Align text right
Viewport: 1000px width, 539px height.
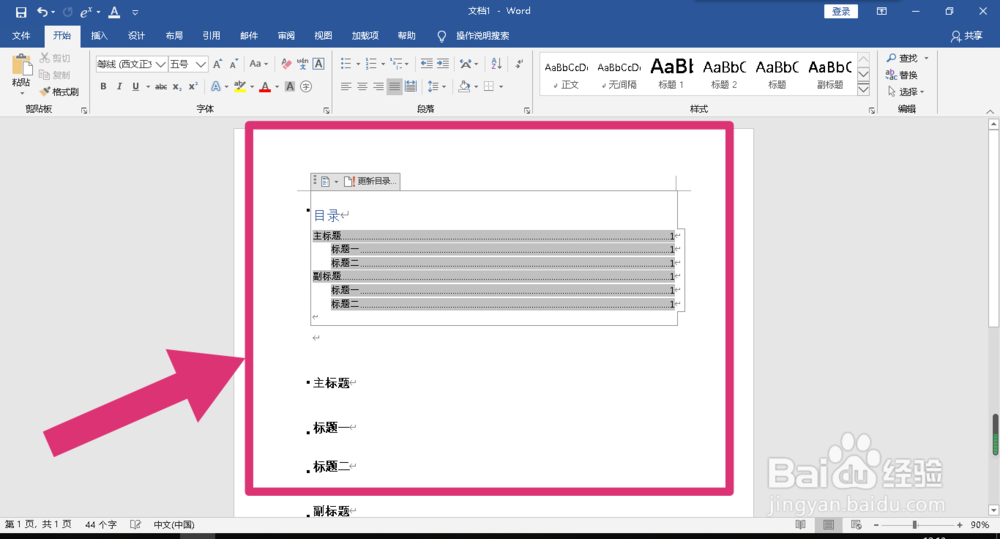pos(378,86)
